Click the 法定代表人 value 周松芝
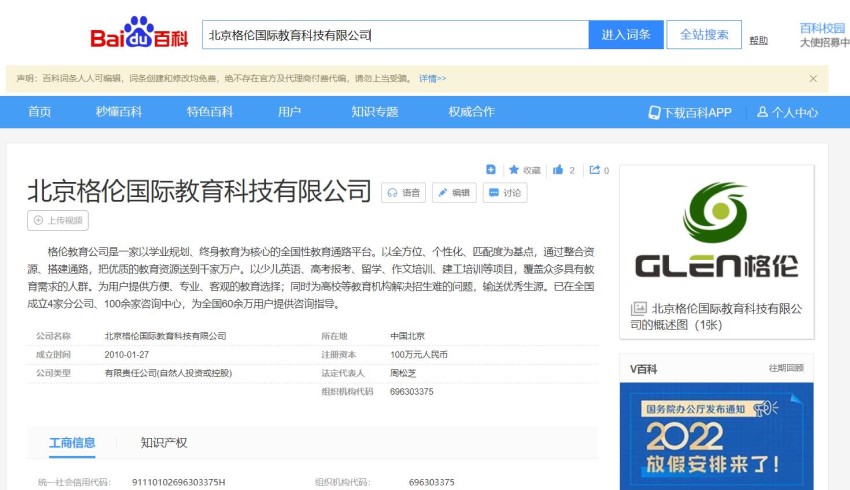 403,373
